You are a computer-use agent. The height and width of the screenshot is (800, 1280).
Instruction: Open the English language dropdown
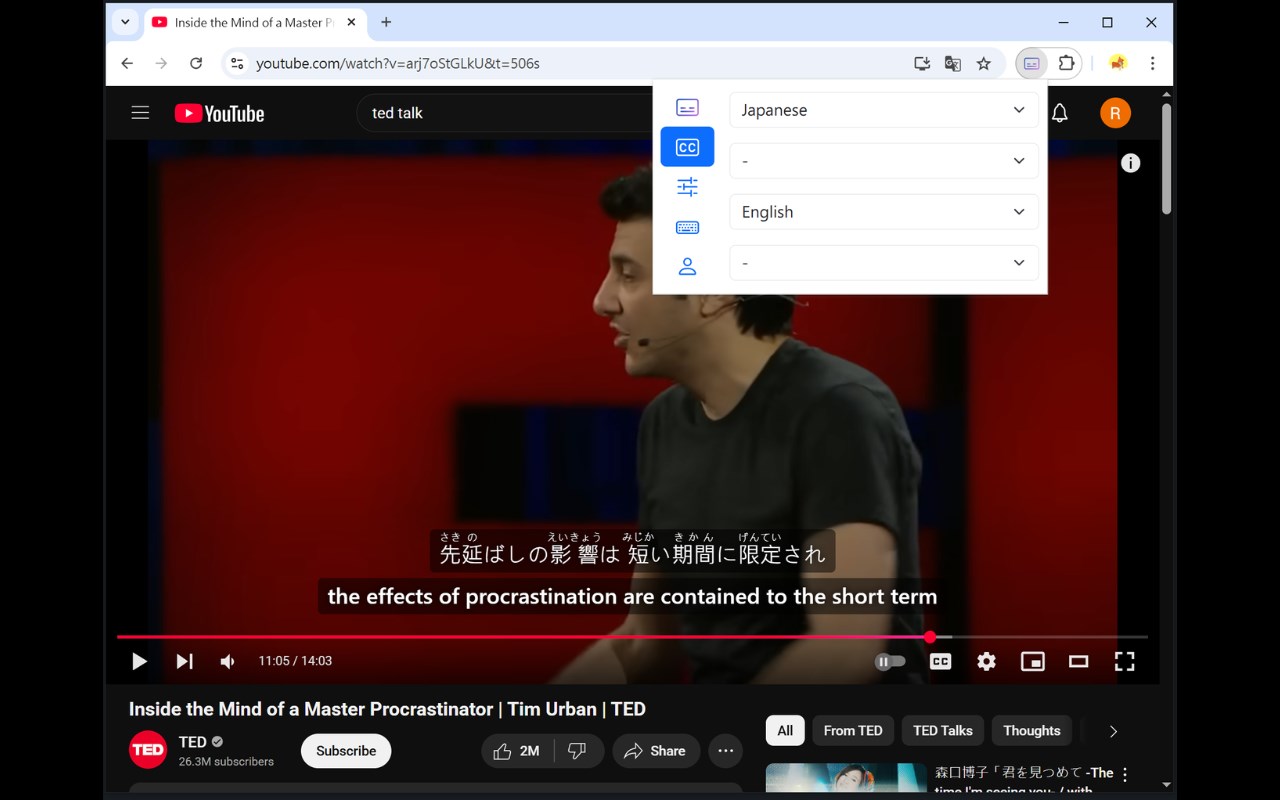click(883, 212)
